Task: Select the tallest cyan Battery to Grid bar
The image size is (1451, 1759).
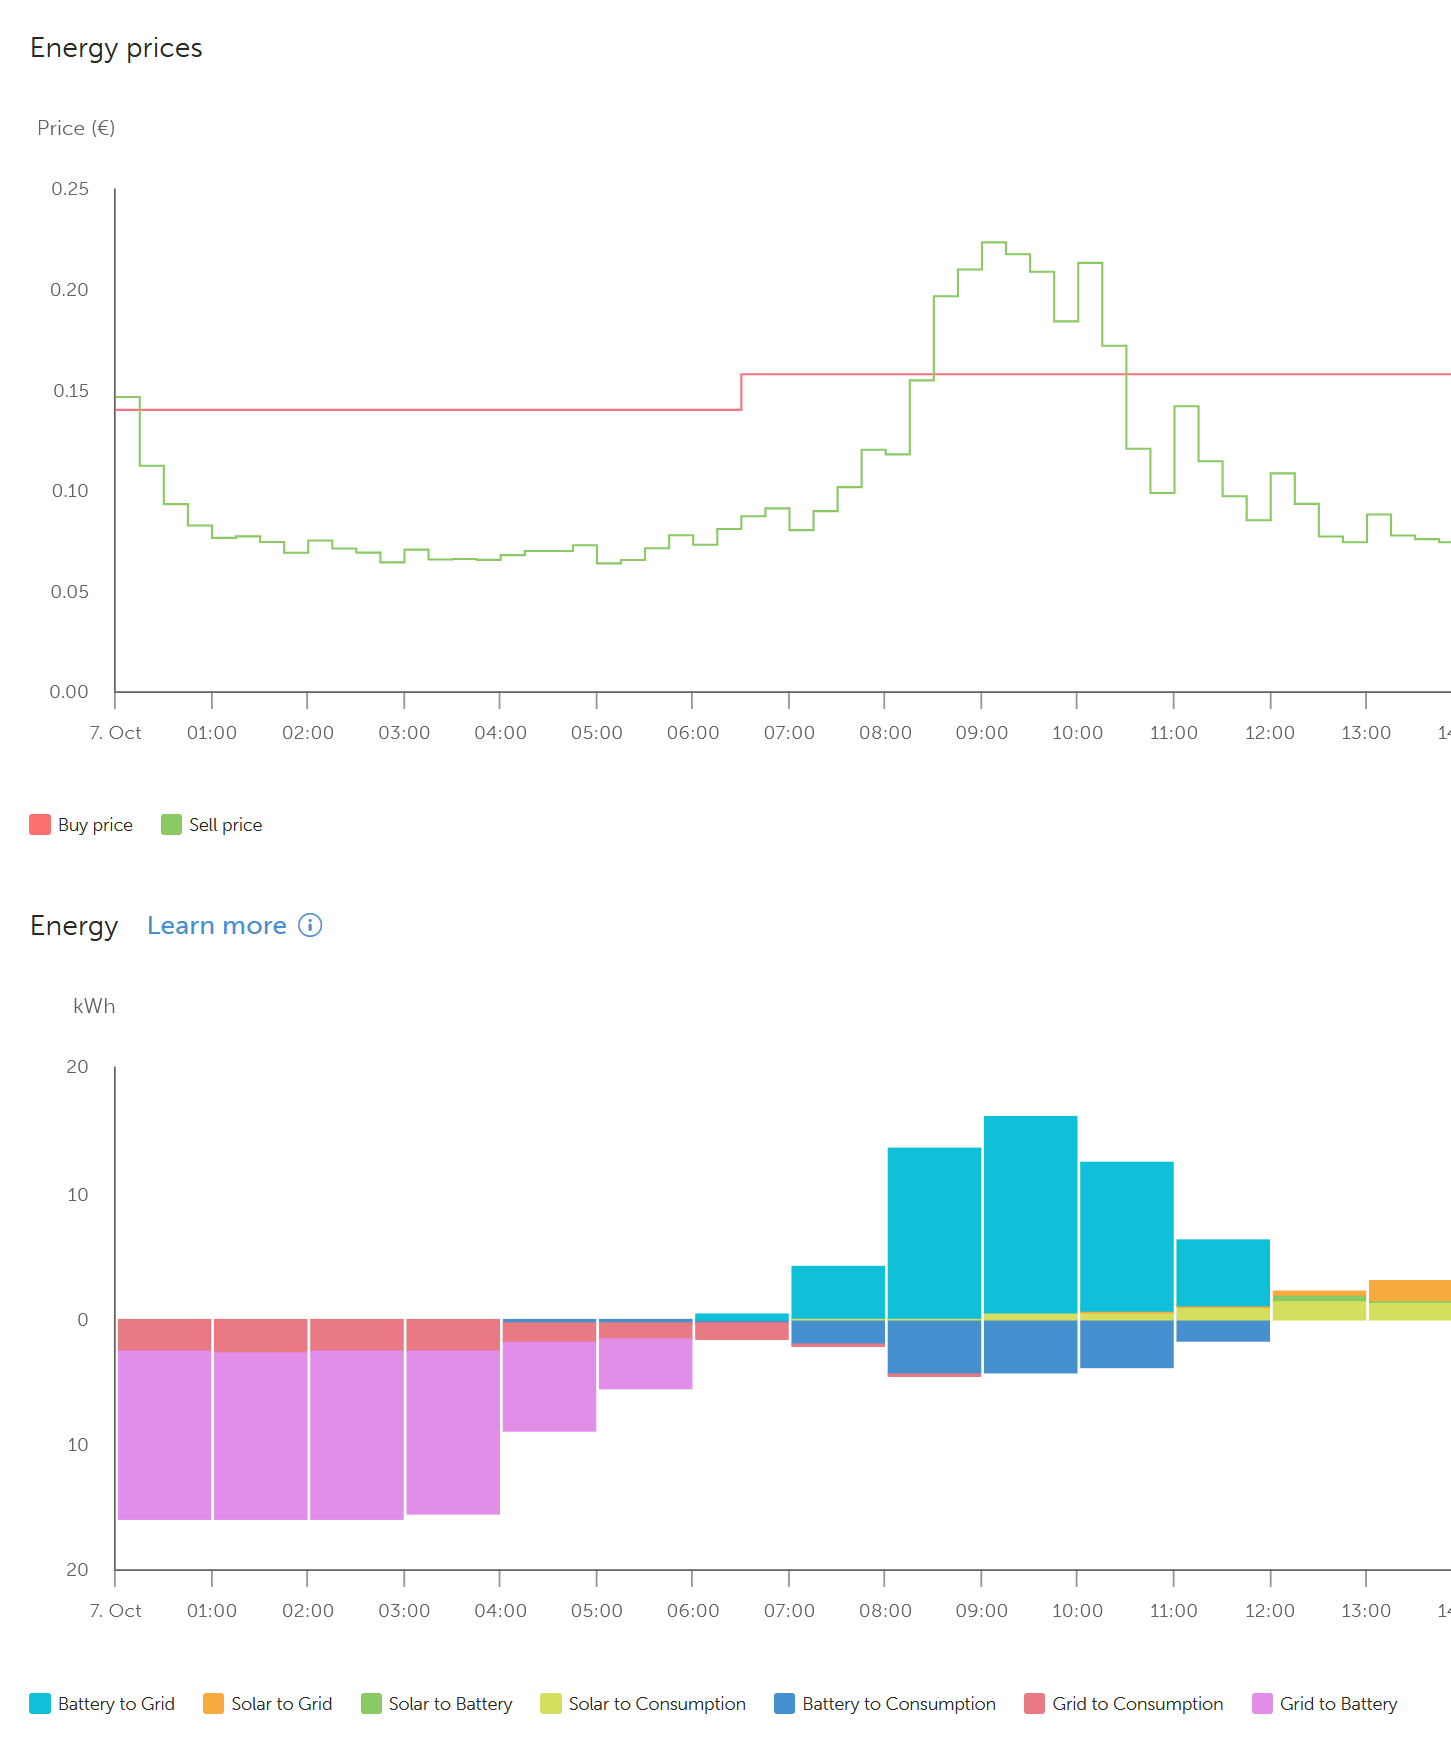Action: [1030, 1214]
